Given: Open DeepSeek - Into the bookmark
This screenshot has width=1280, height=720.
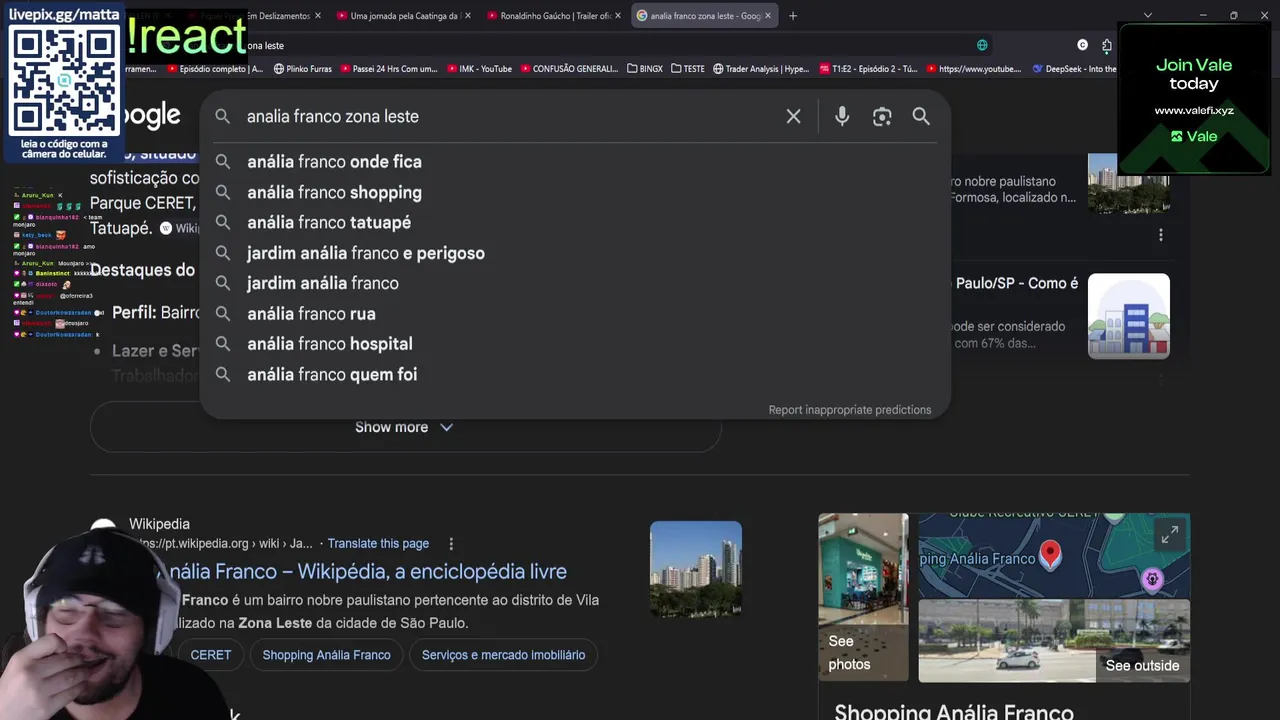Looking at the screenshot, I should pos(1074,69).
